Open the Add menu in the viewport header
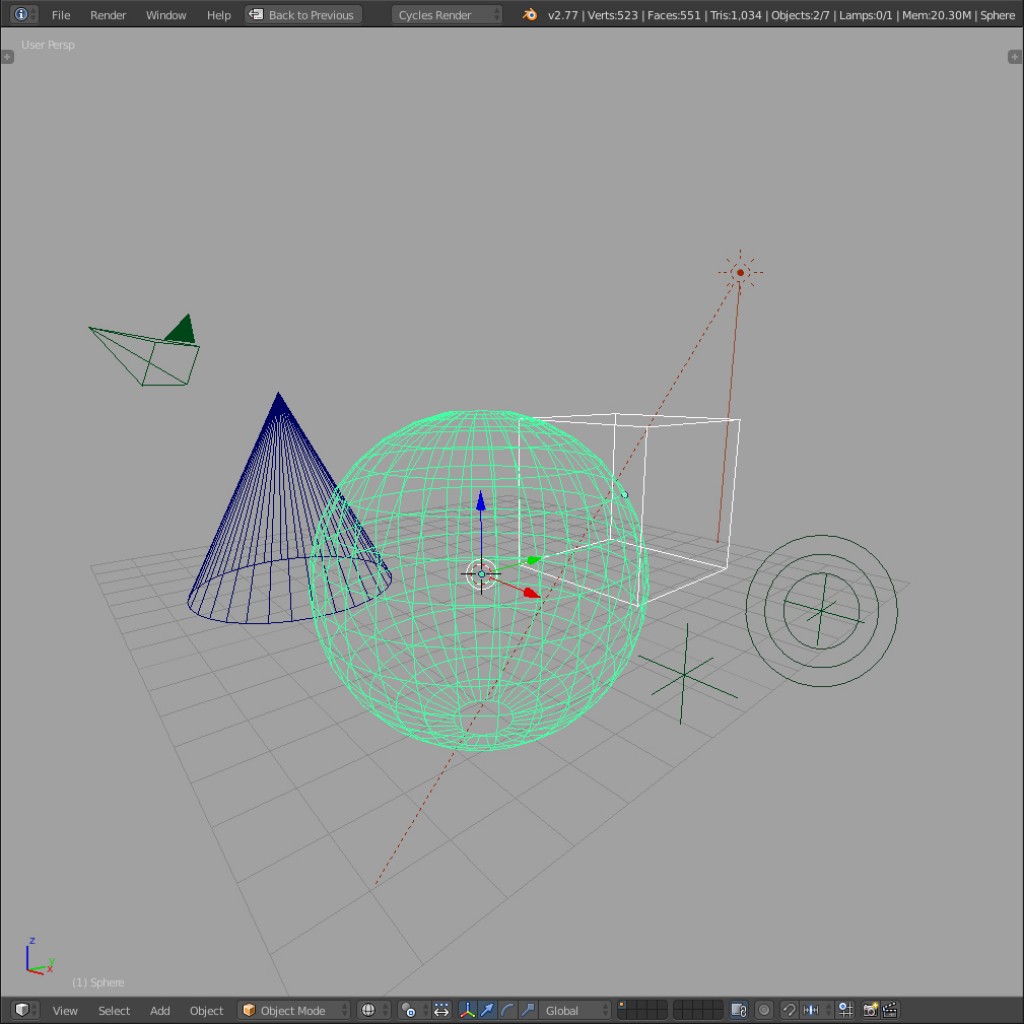Viewport: 1024px width, 1024px height. click(159, 1011)
